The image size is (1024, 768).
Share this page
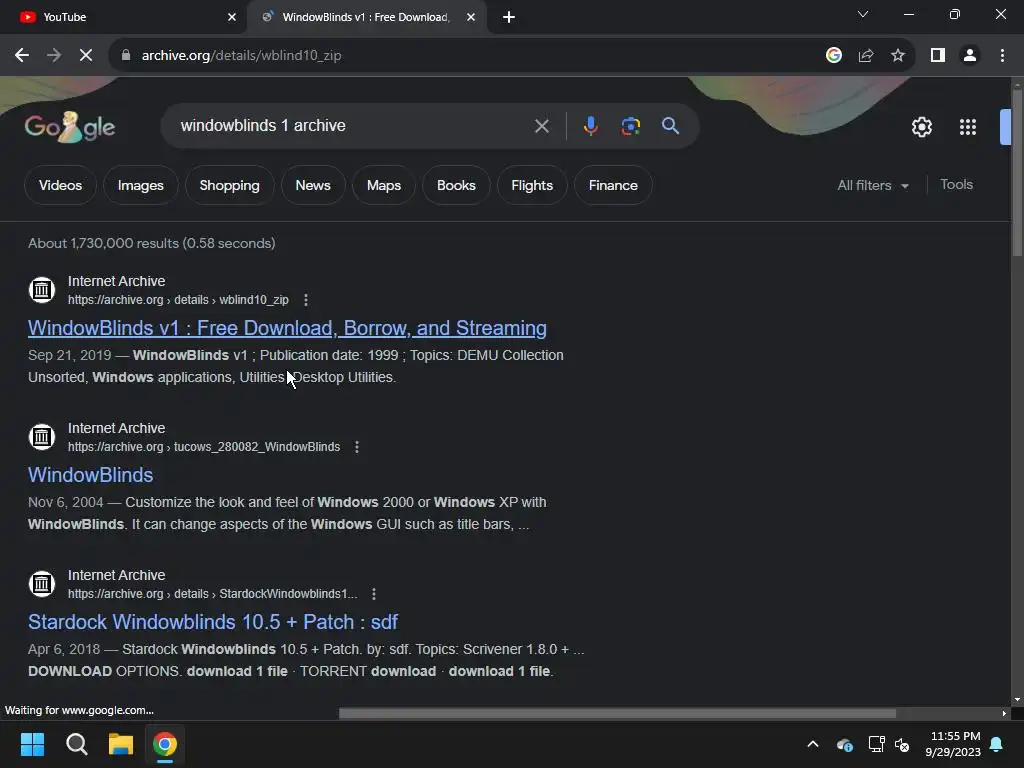pyautogui.click(x=866, y=56)
